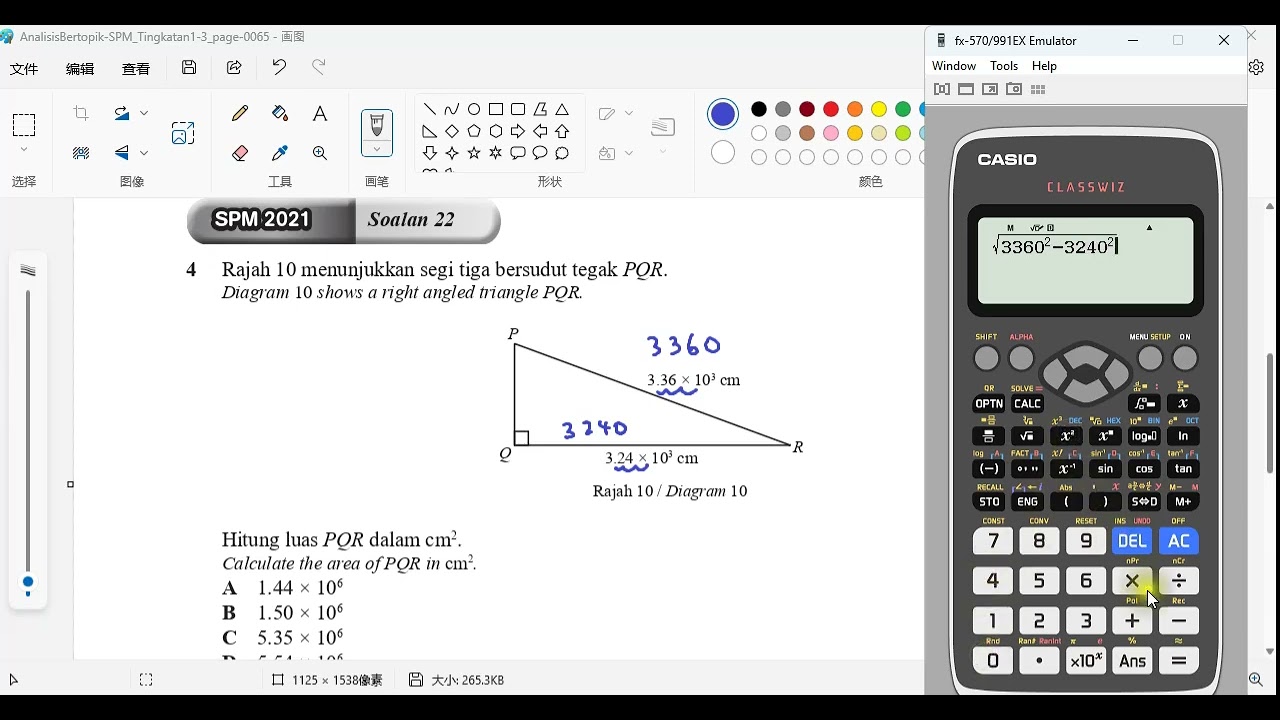
Task: Click the Redo arrow in Paint
Action: click(319, 68)
